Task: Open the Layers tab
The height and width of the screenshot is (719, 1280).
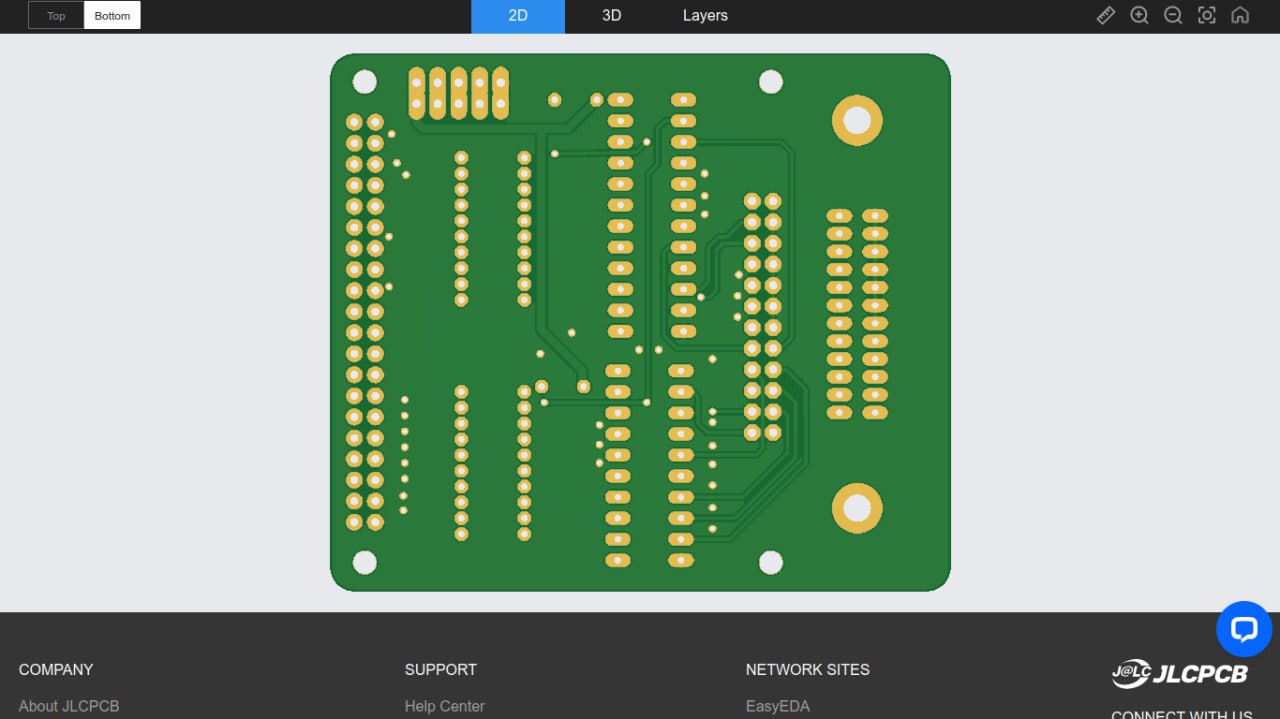Action: [x=705, y=16]
